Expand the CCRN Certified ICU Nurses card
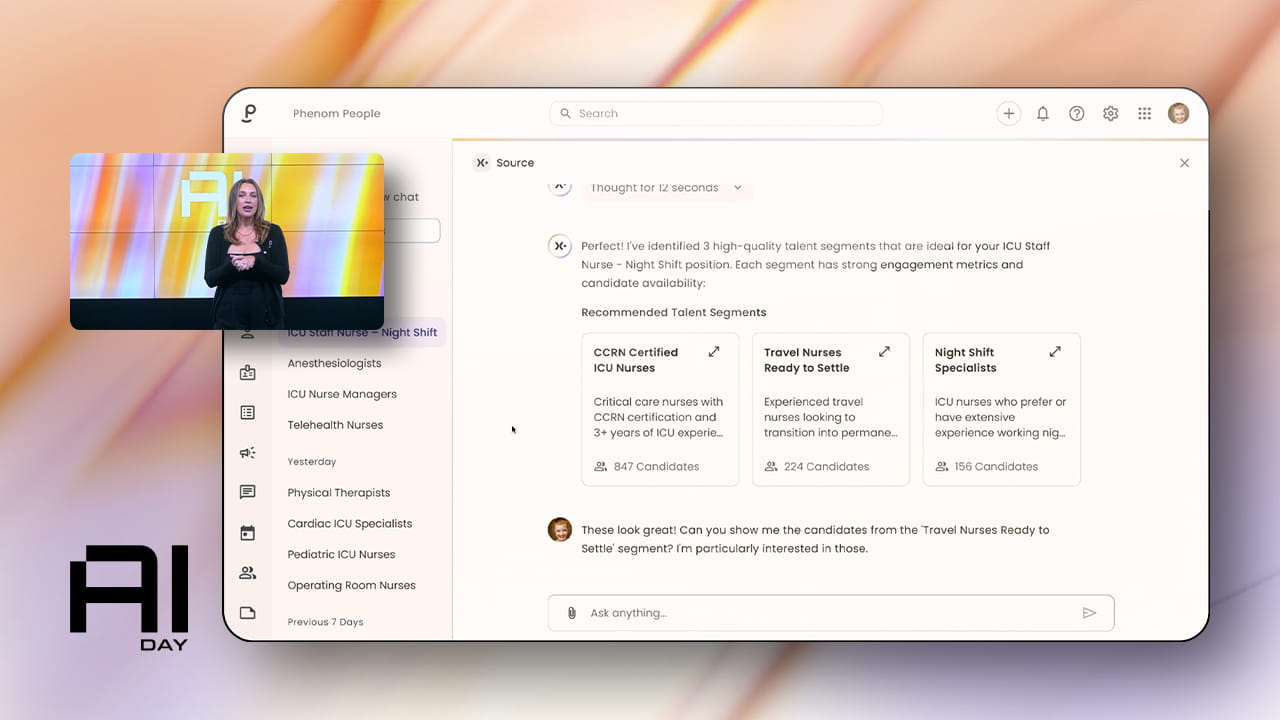Image resolution: width=1280 pixels, height=720 pixels. (x=714, y=352)
